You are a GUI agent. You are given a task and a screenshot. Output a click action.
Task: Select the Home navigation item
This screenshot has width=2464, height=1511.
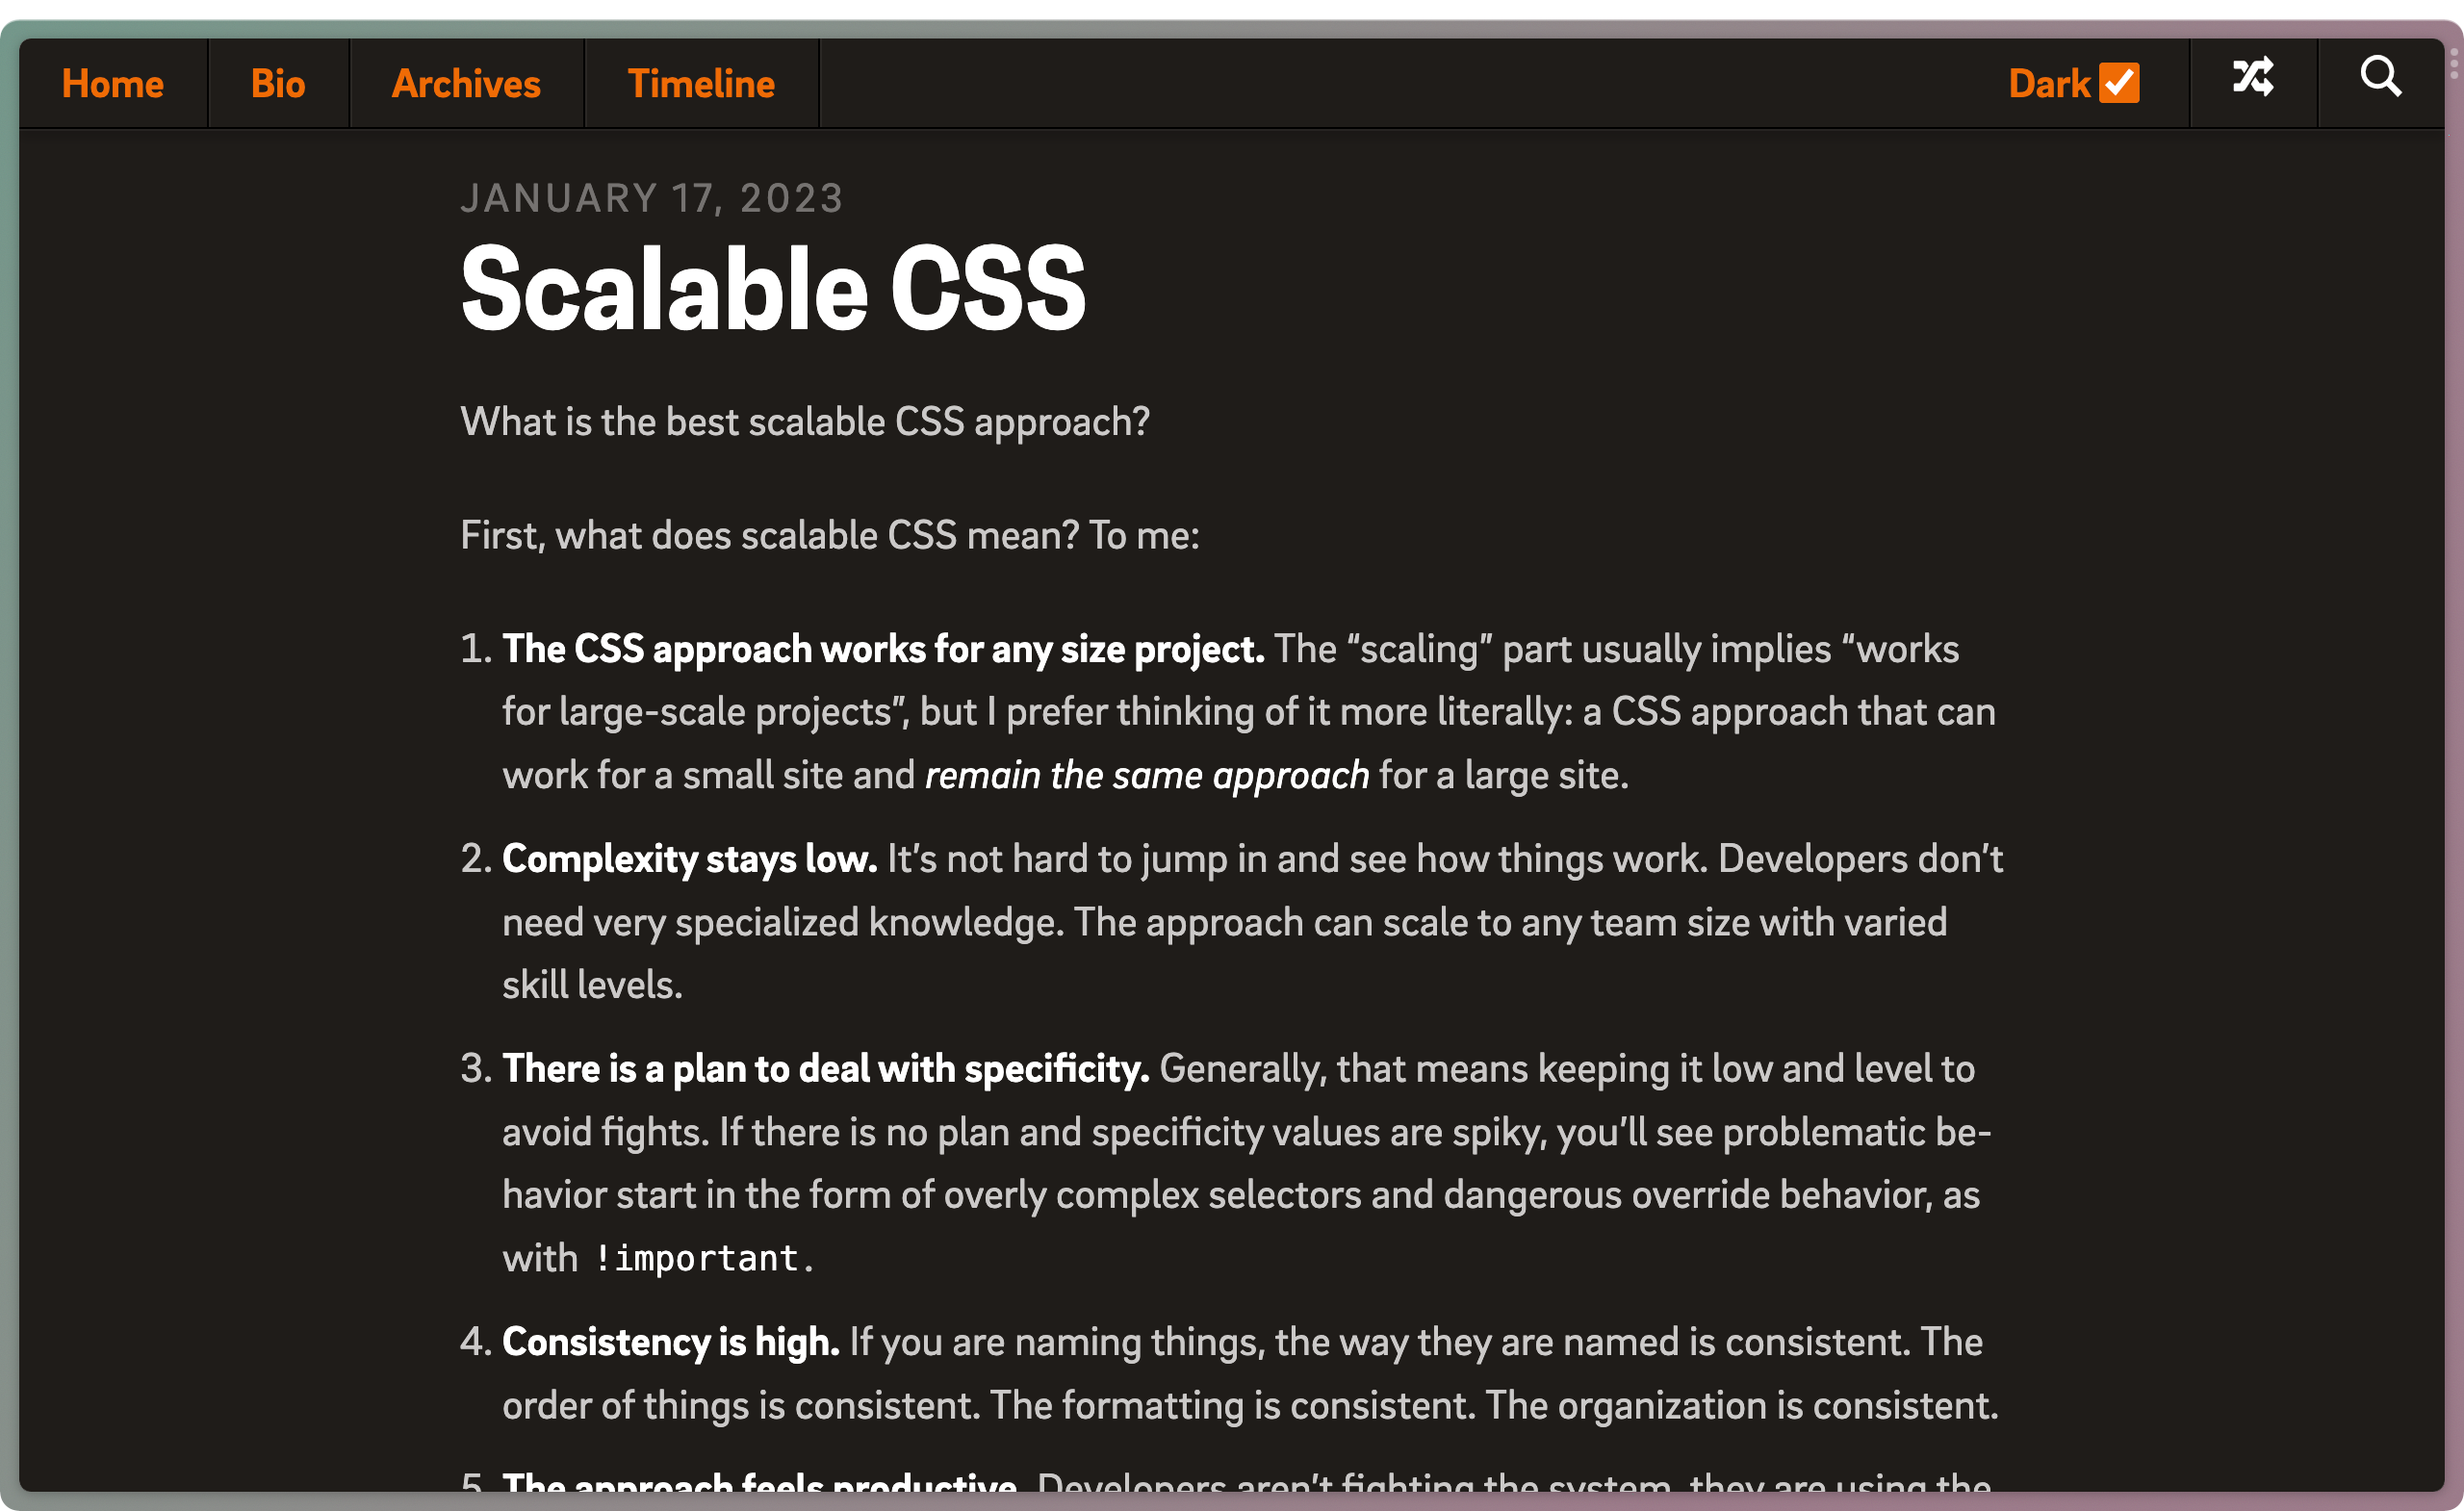coord(112,83)
